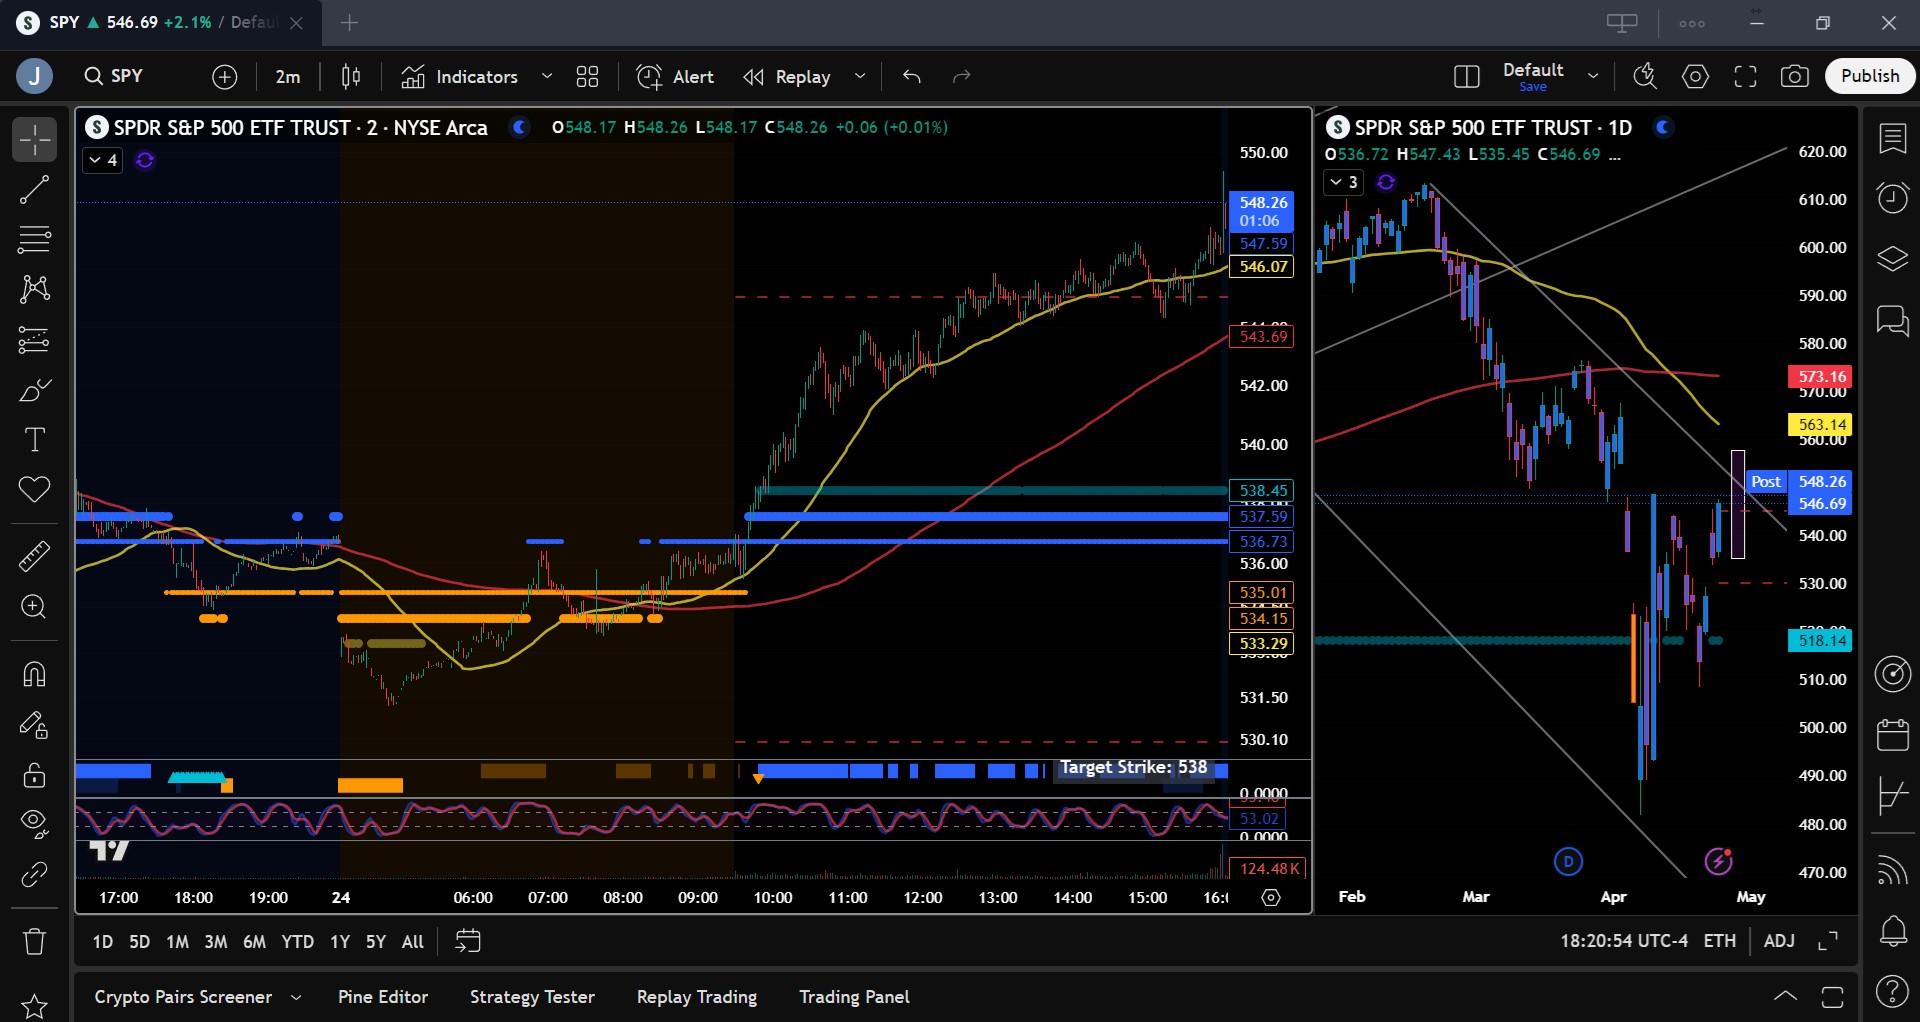Click the Publish button

pos(1870,76)
